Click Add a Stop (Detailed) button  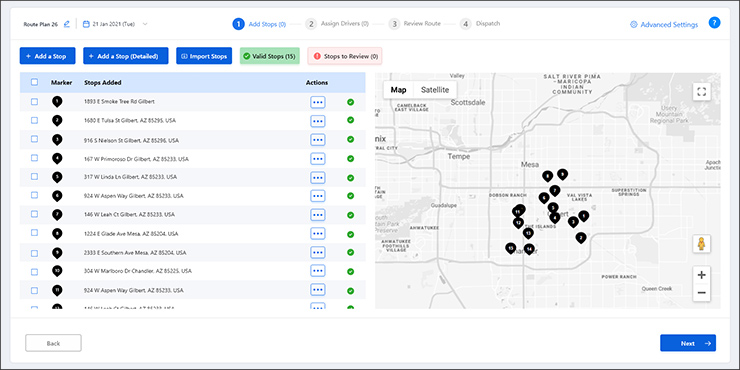[x=126, y=56]
